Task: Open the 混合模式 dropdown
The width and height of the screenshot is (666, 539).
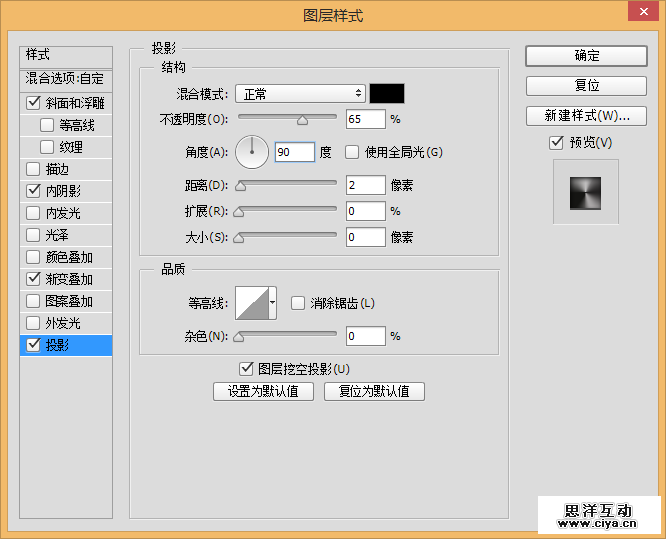Action: [300, 94]
